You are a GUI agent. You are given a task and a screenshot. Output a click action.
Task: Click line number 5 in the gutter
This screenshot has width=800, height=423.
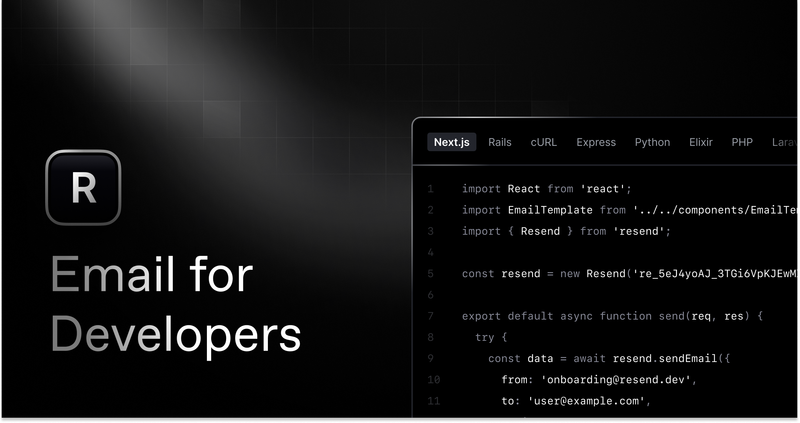tap(431, 274)
